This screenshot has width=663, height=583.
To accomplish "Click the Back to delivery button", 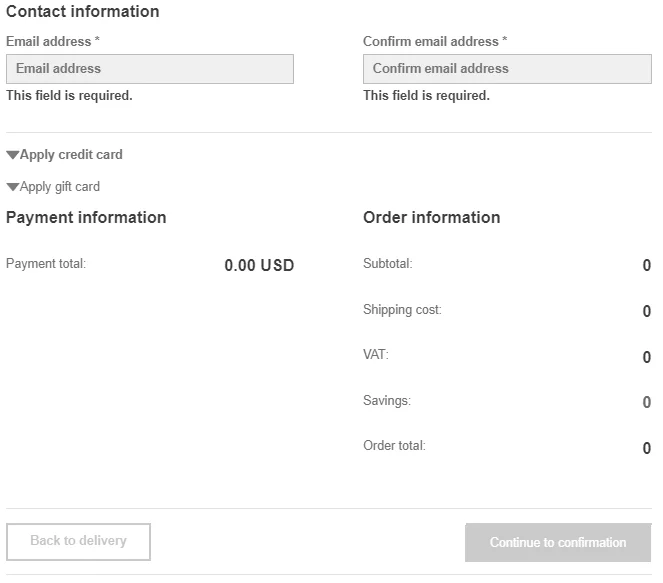I will [78, 542].
